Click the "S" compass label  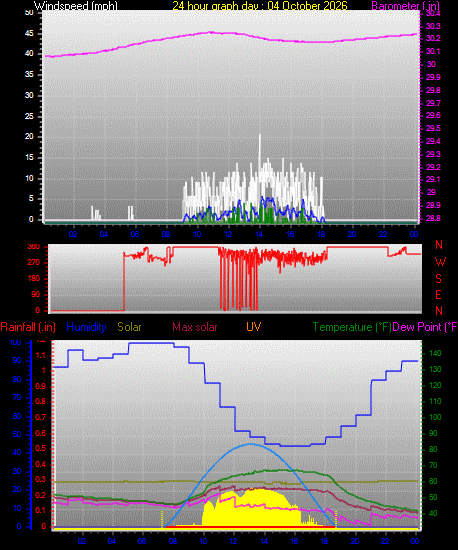[438, 279]
